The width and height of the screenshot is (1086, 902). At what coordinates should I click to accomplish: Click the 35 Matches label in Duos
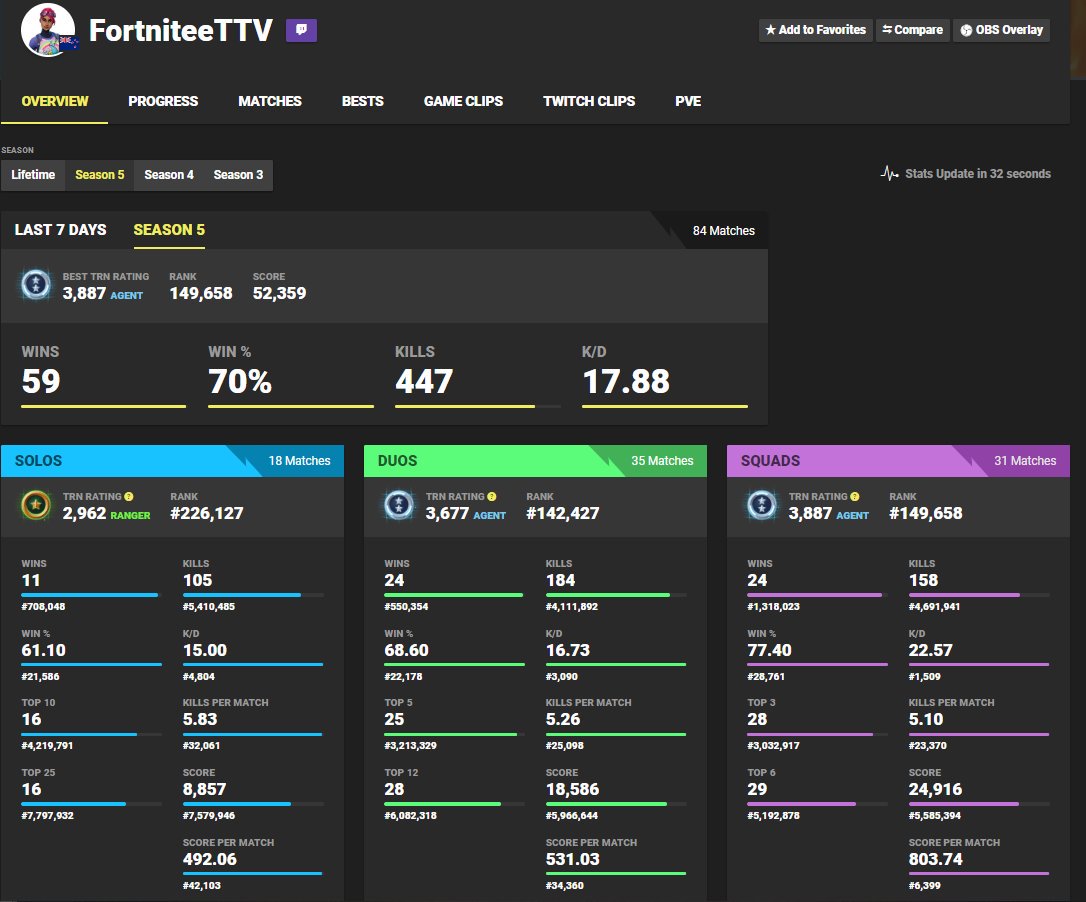point(662,461)
